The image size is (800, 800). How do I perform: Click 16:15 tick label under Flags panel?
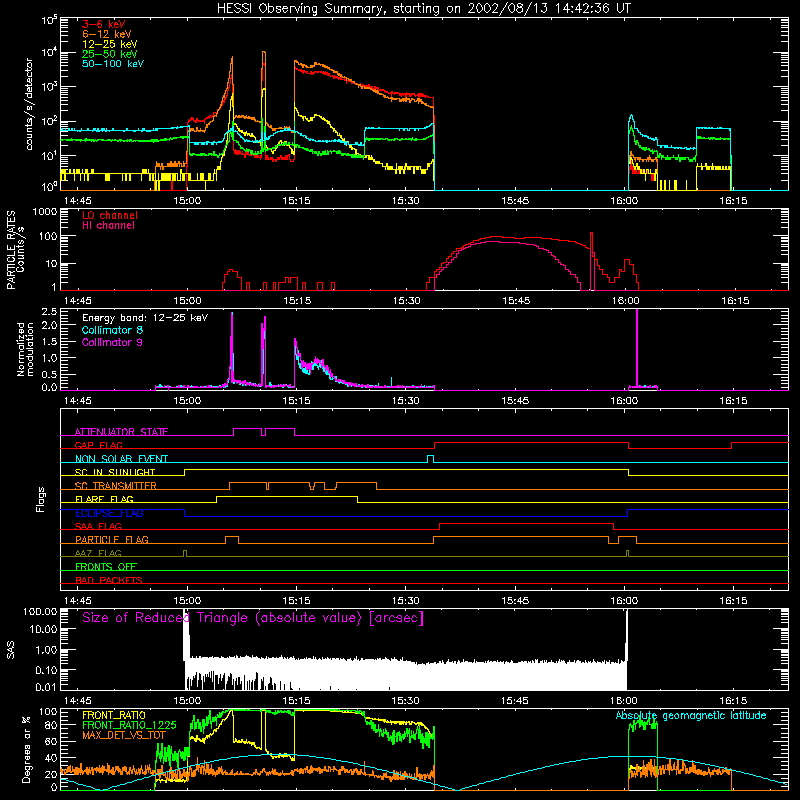pyautogui.click(x=733, y=601)
